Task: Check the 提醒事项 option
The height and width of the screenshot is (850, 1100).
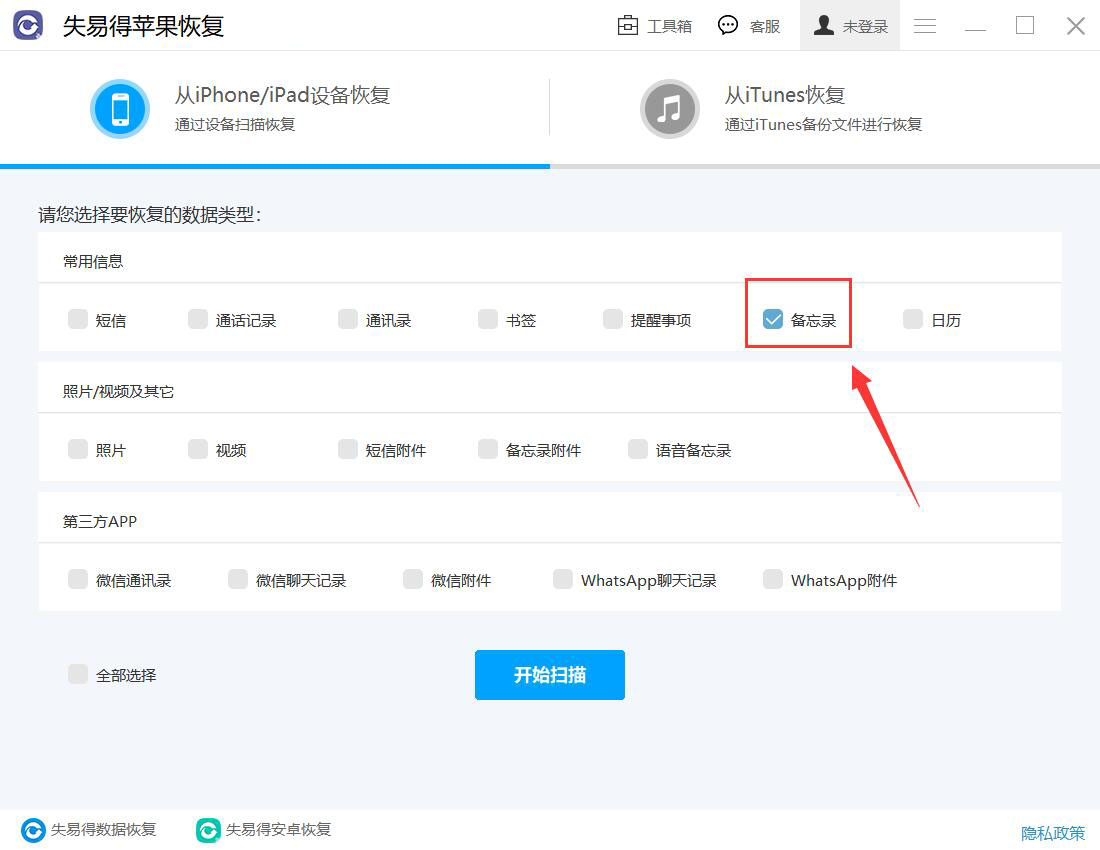Action: [x=612, y=319]
